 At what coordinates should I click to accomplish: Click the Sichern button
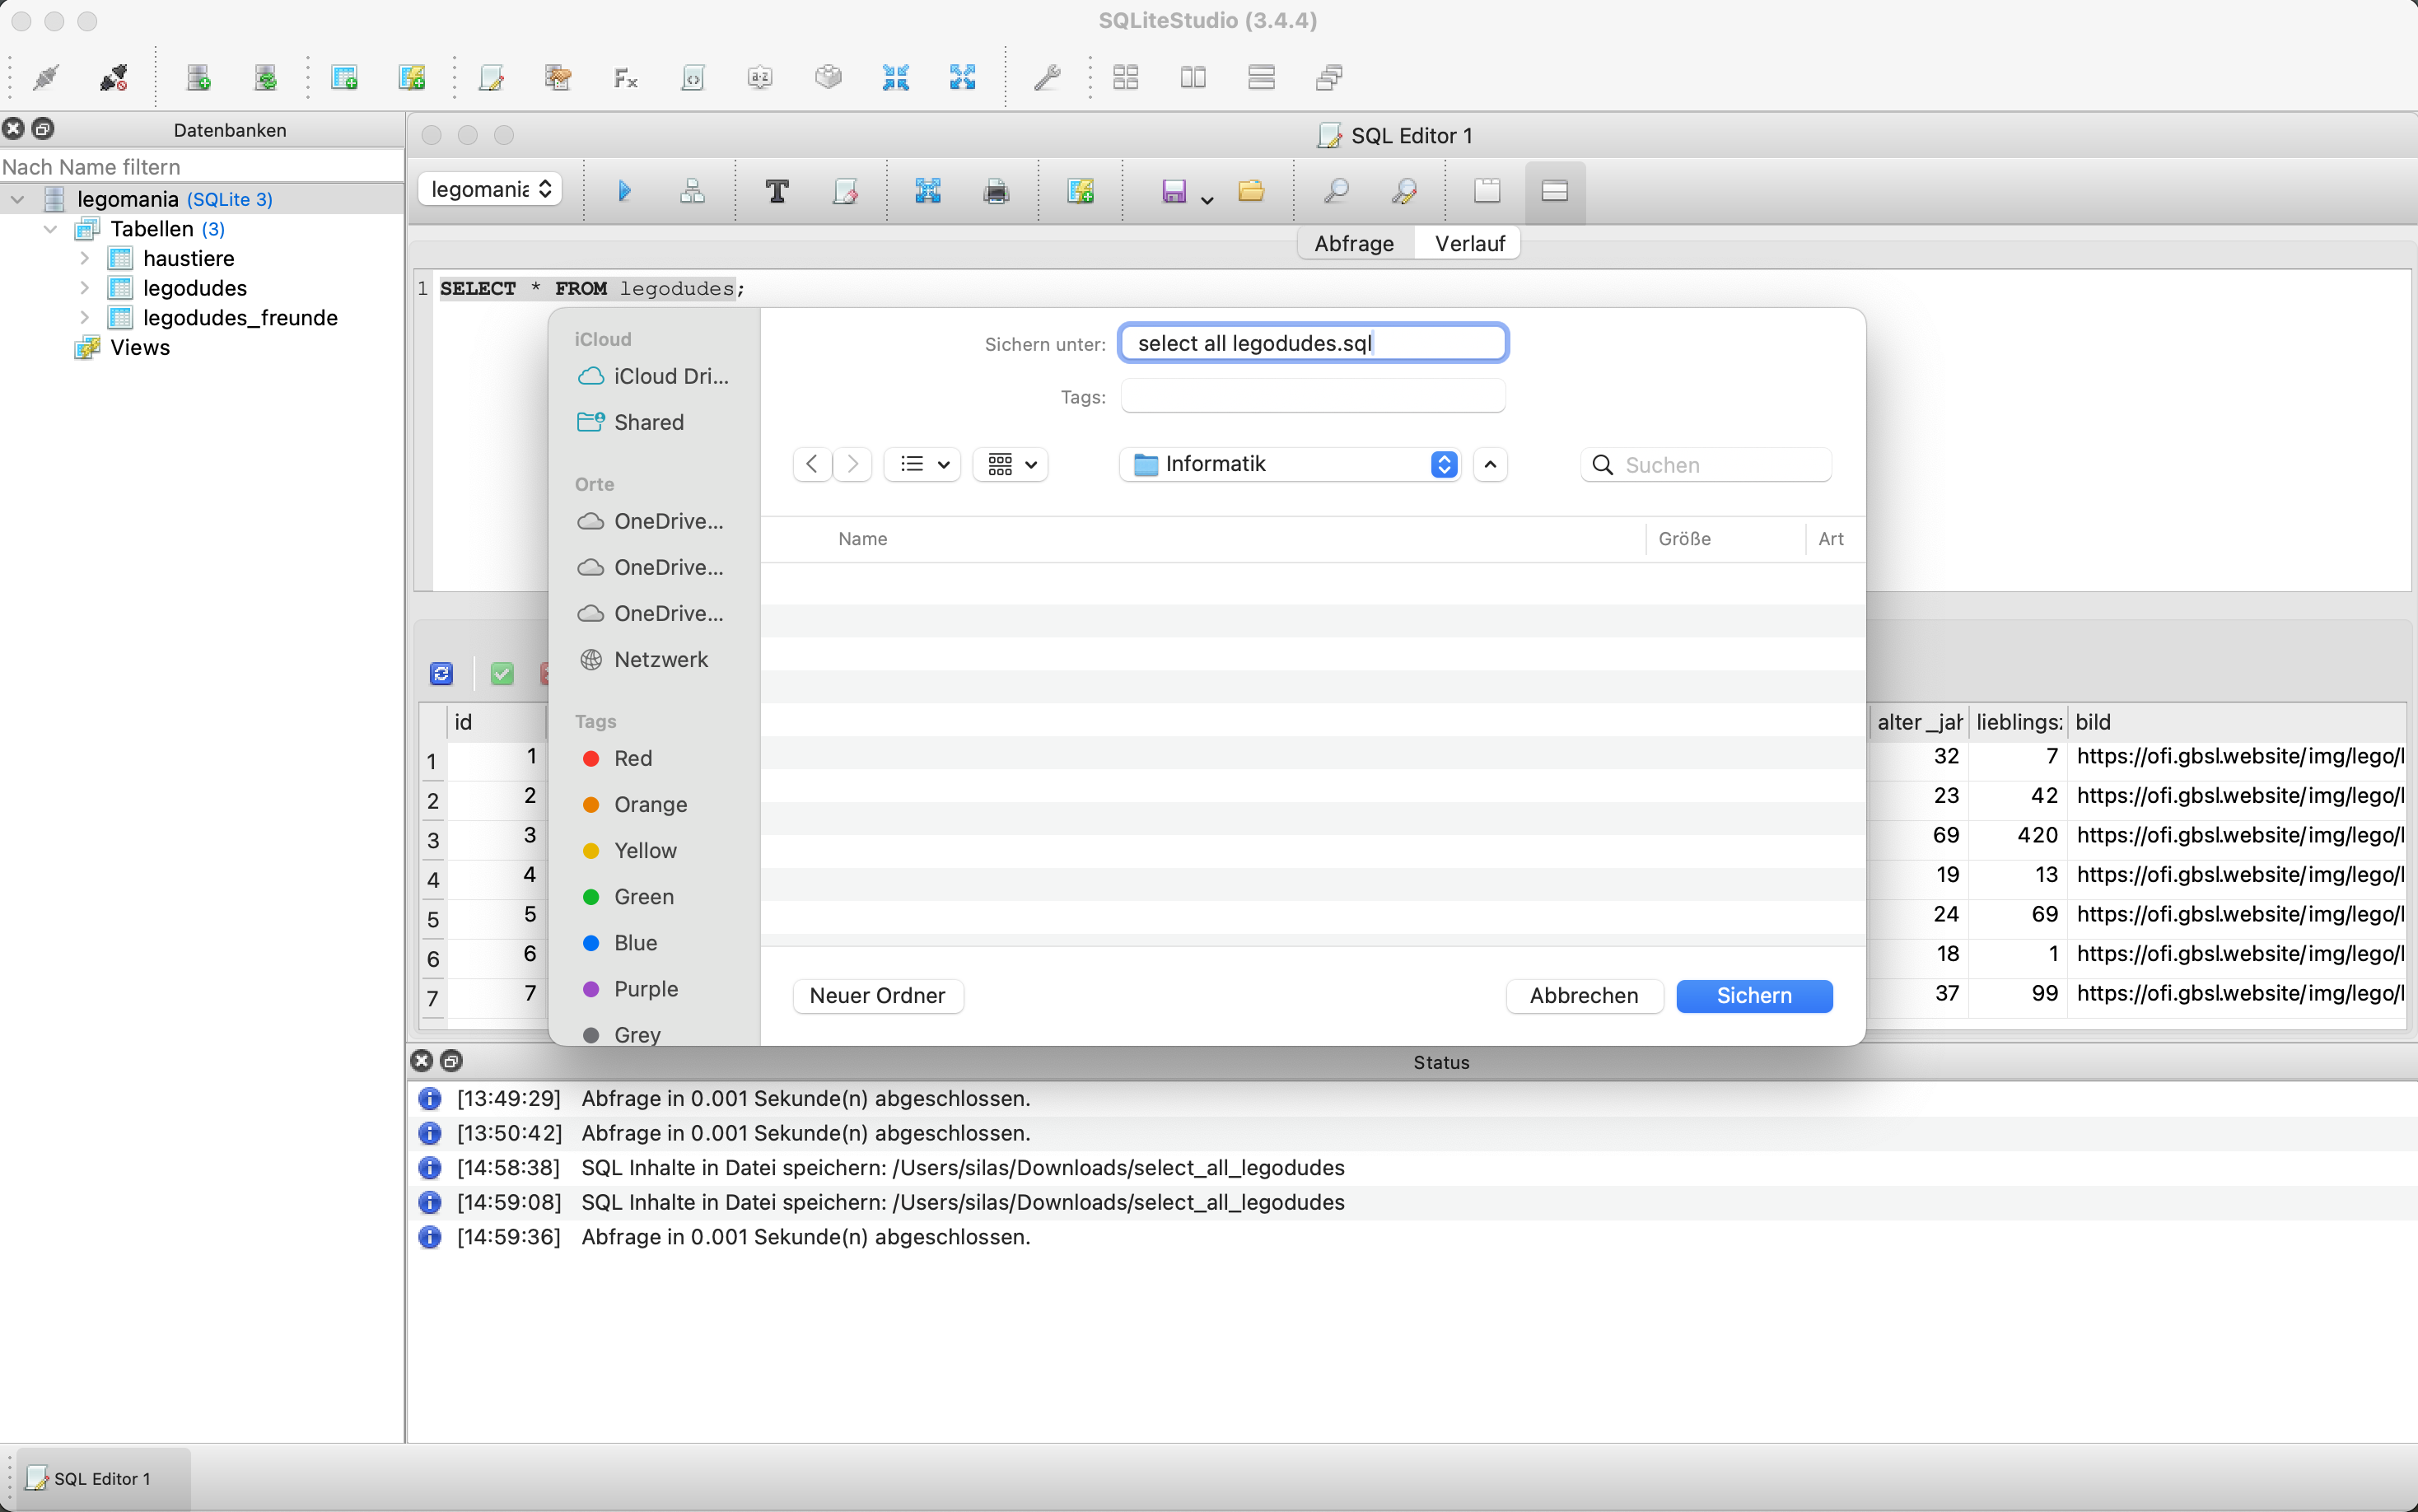click(x=1753, y=995)
